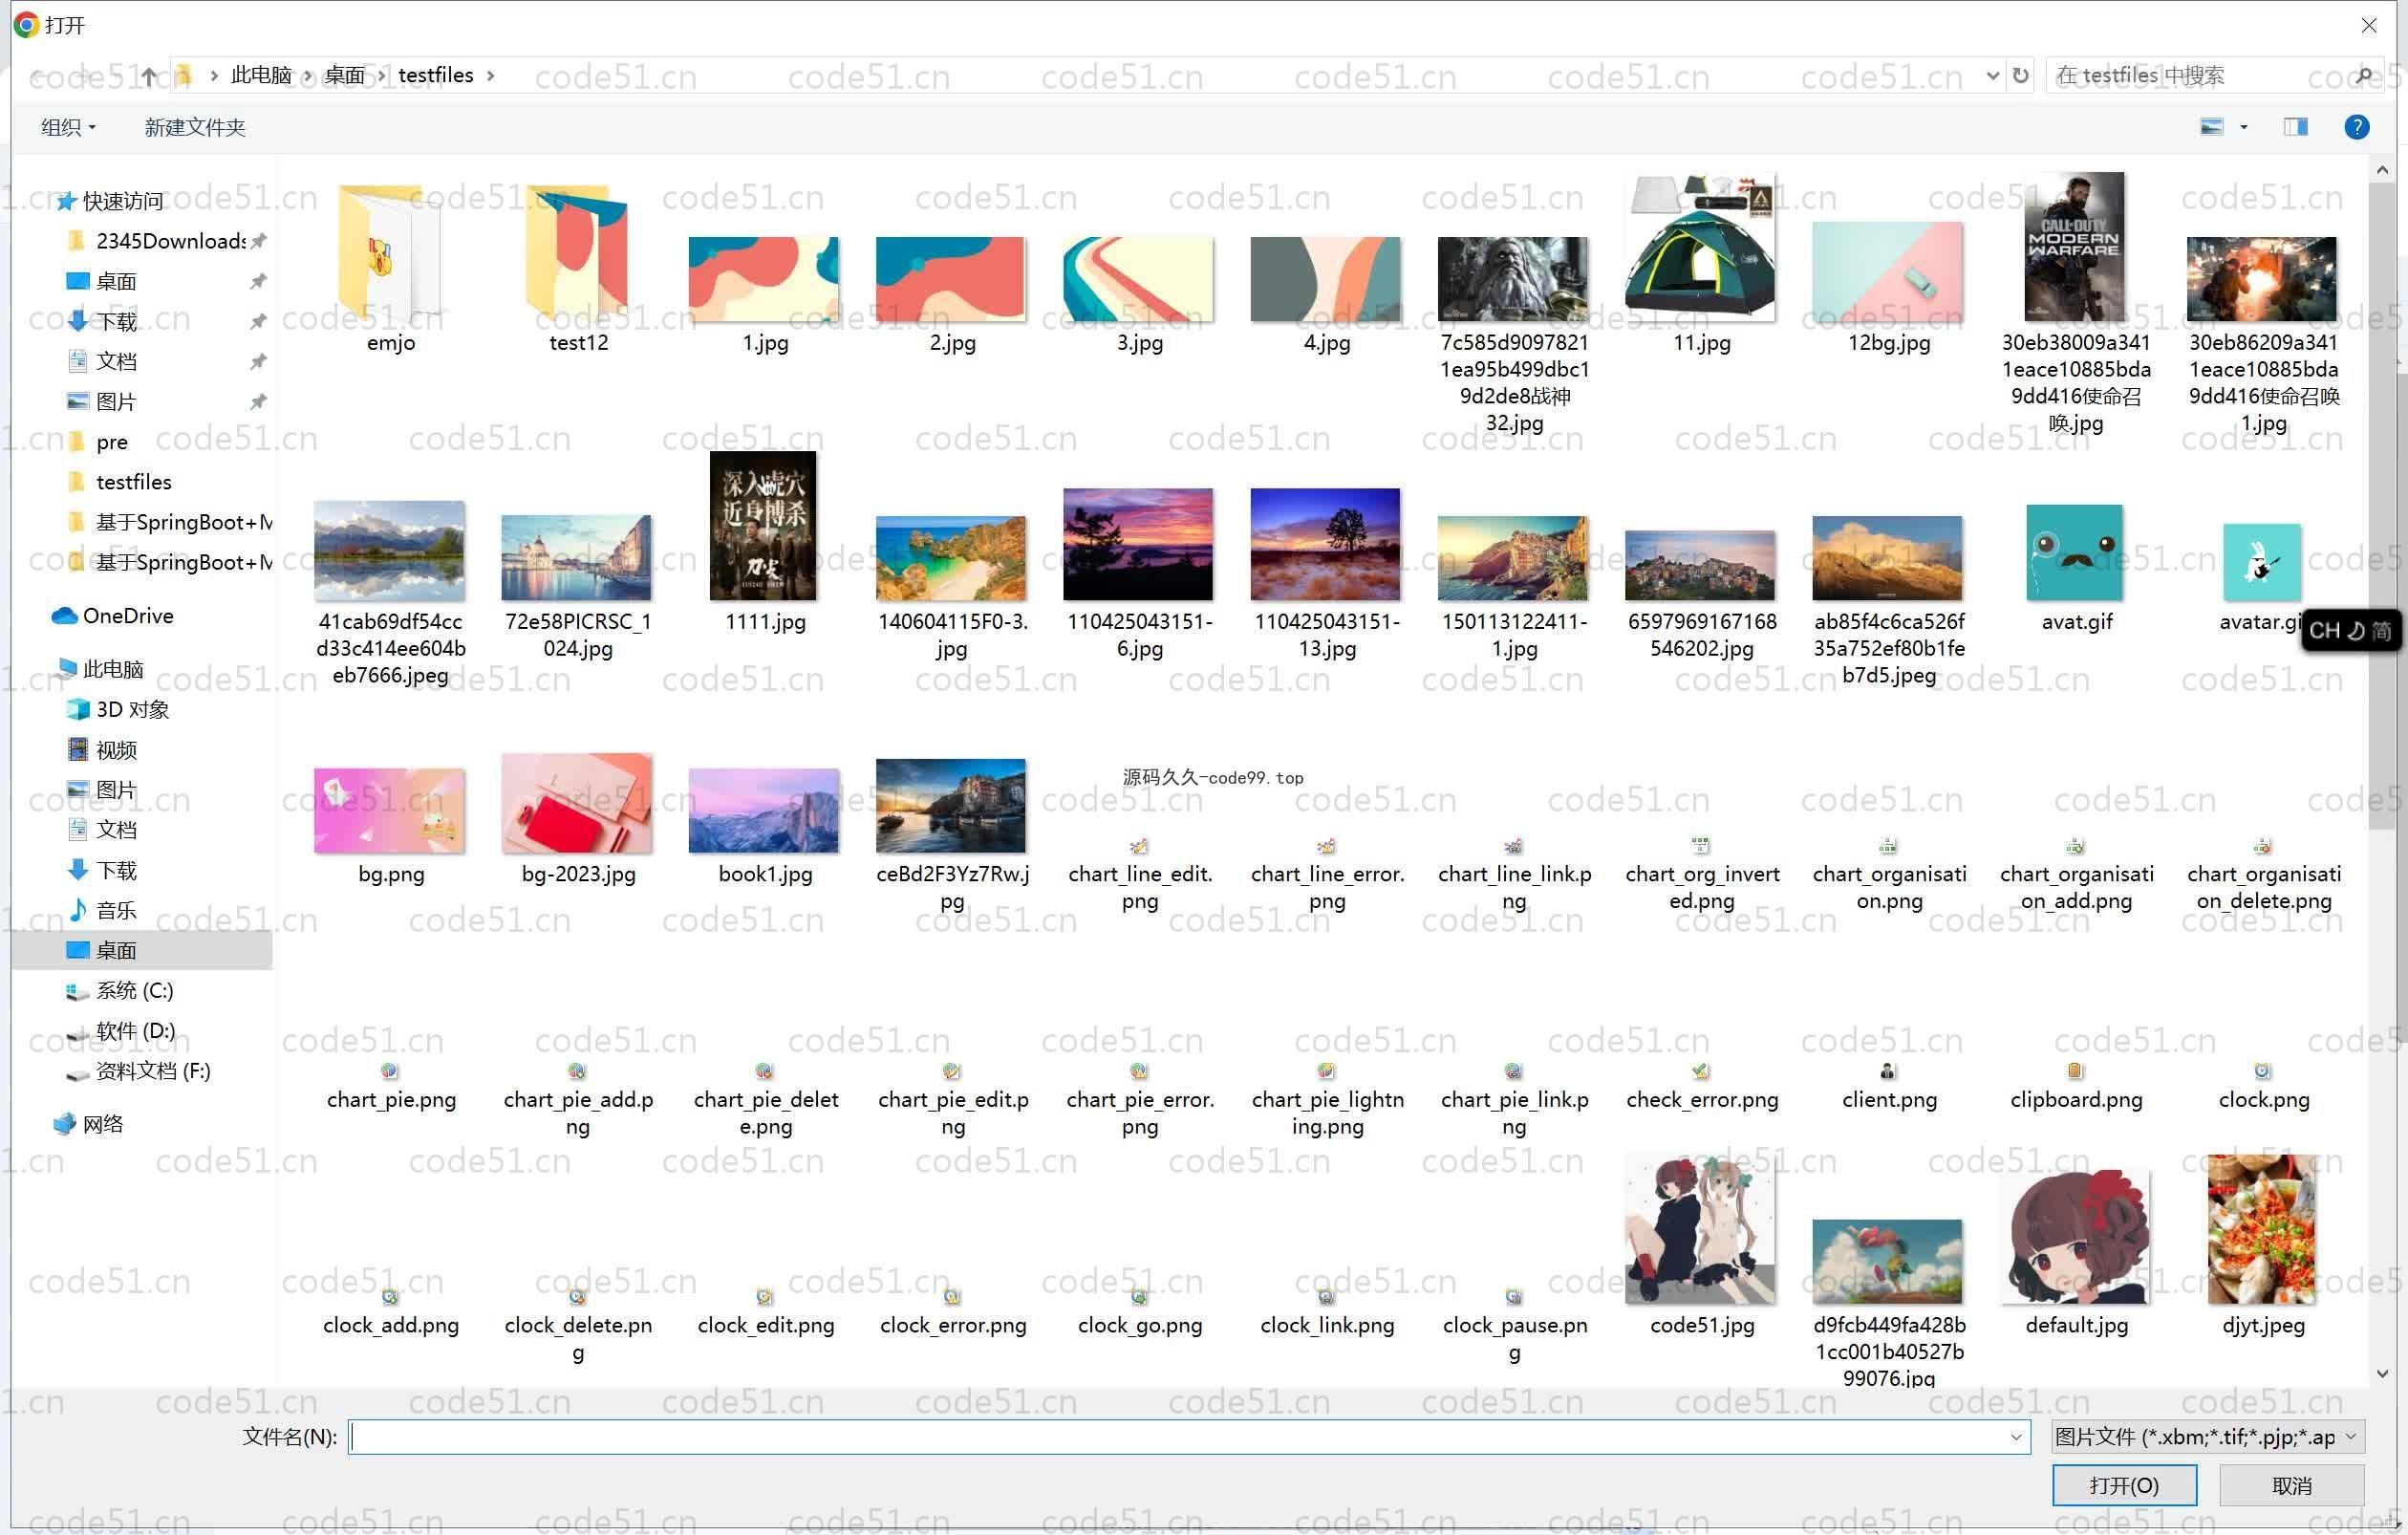2408x1535 pixels.
Task: Select clock_pause.png icon
Action: tap(1514, 1297)
